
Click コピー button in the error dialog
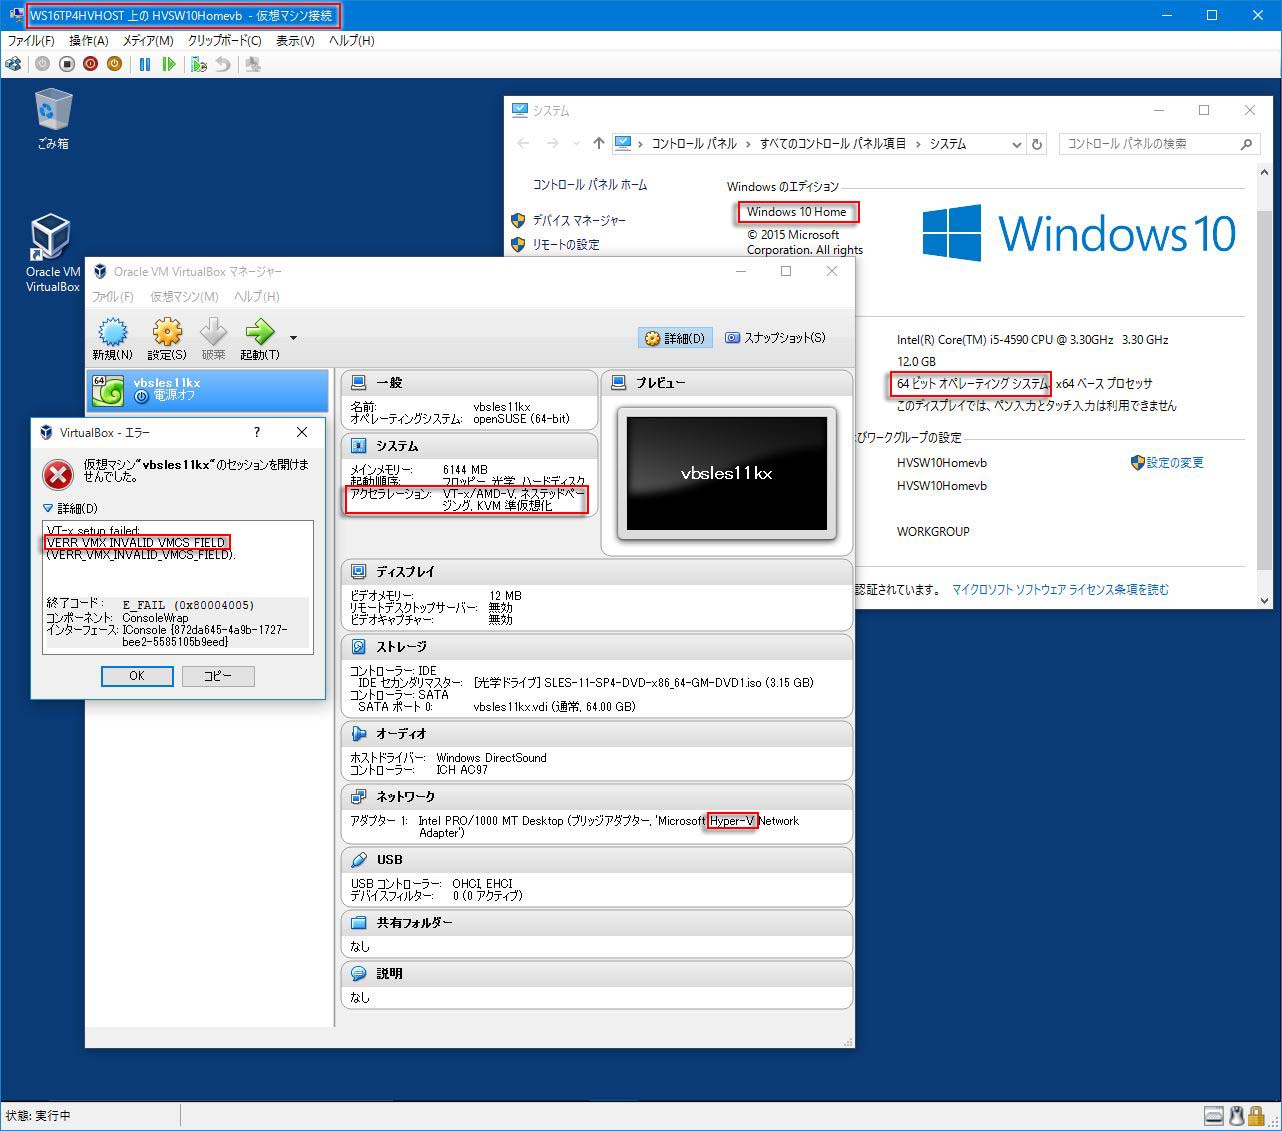click(x=218, y=676)
